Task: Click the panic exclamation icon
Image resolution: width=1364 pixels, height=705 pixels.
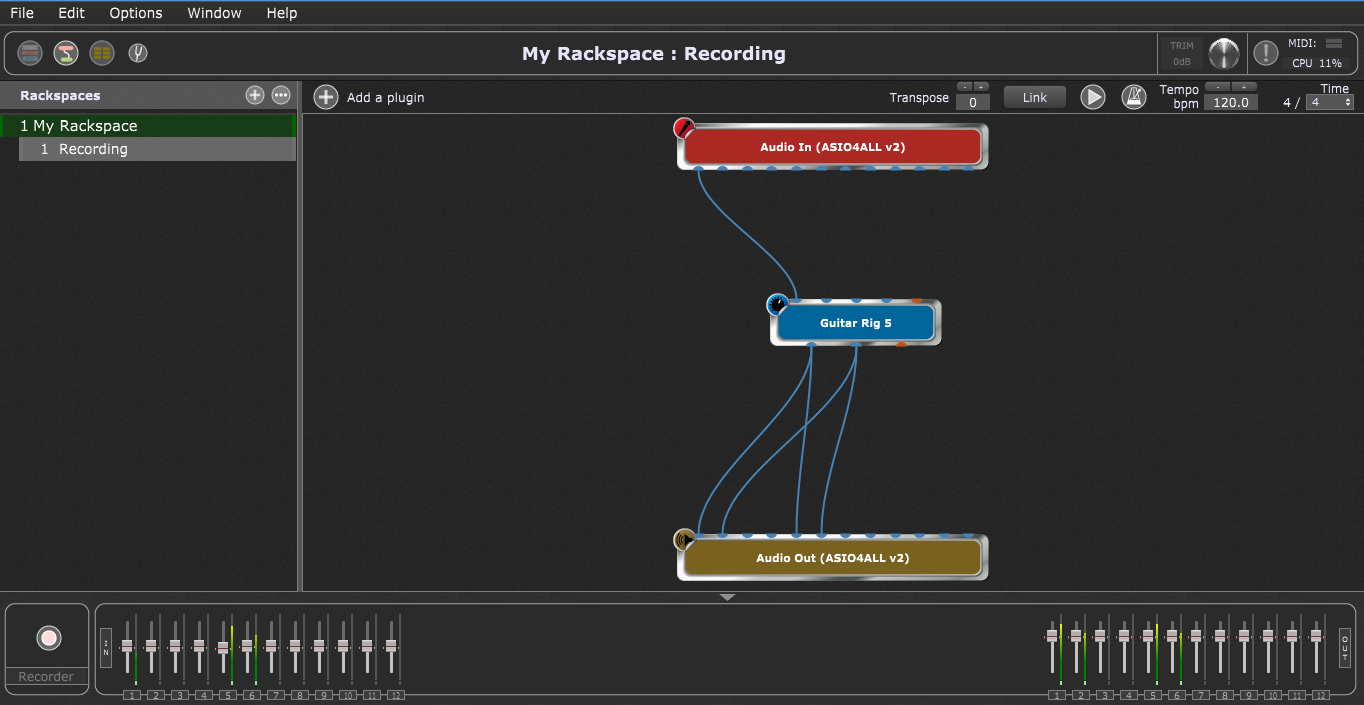Action: point(1266,53)
